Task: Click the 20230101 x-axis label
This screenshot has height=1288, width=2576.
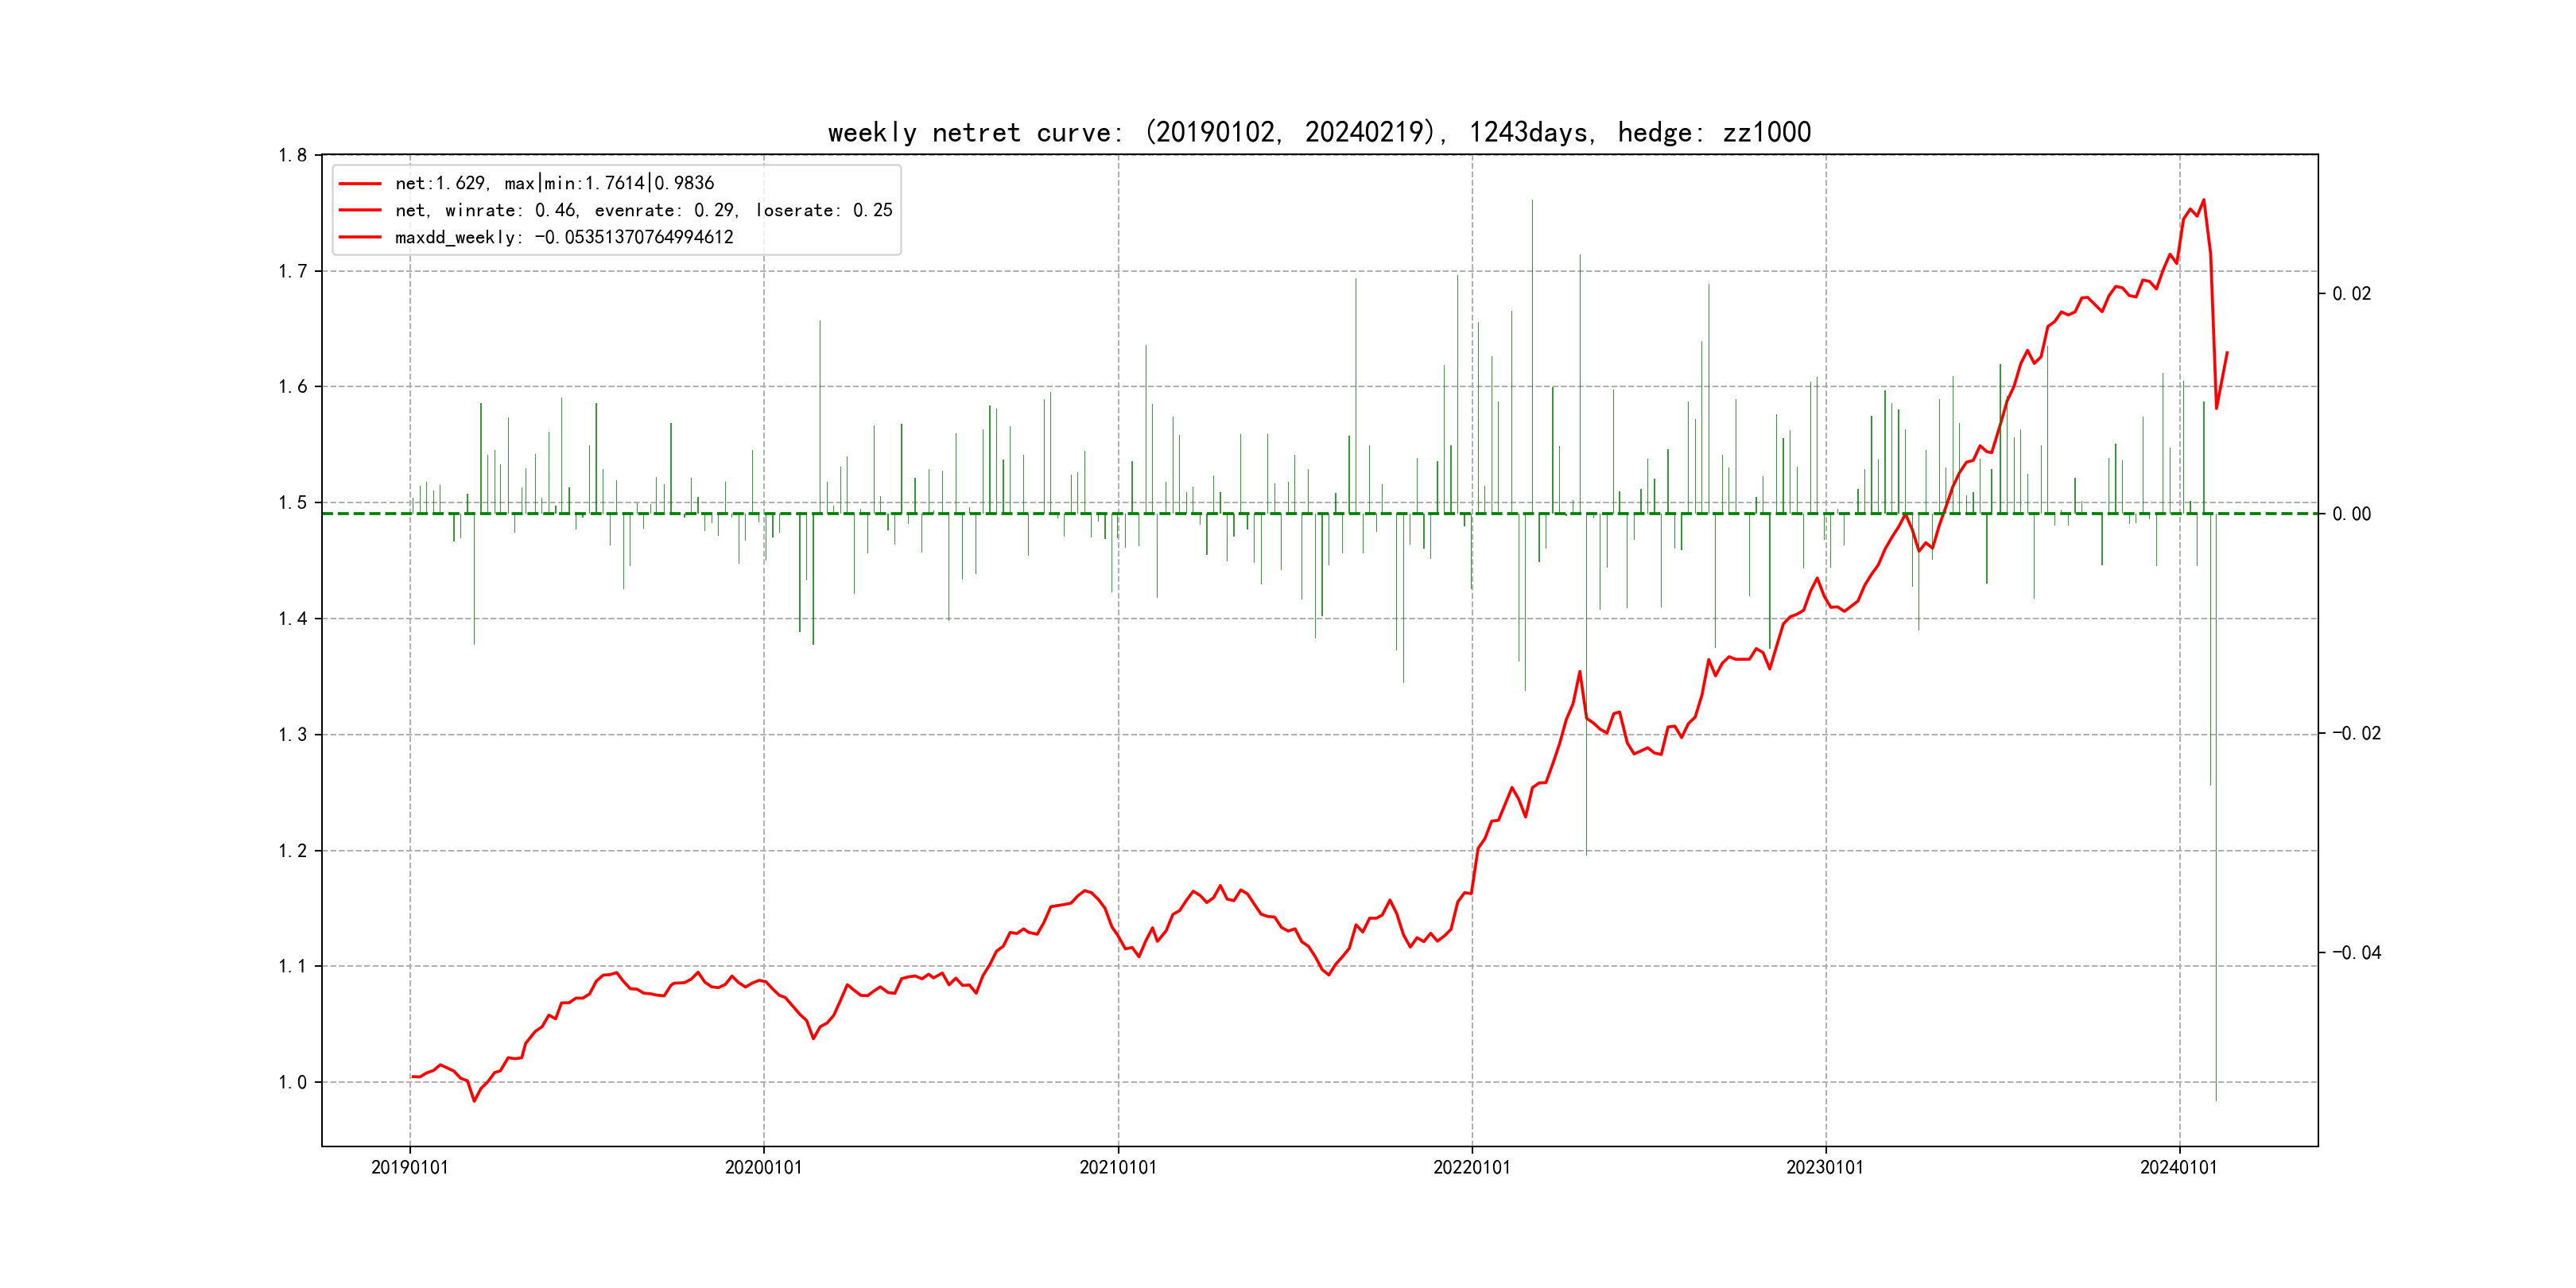Action: point(1825,1167)
